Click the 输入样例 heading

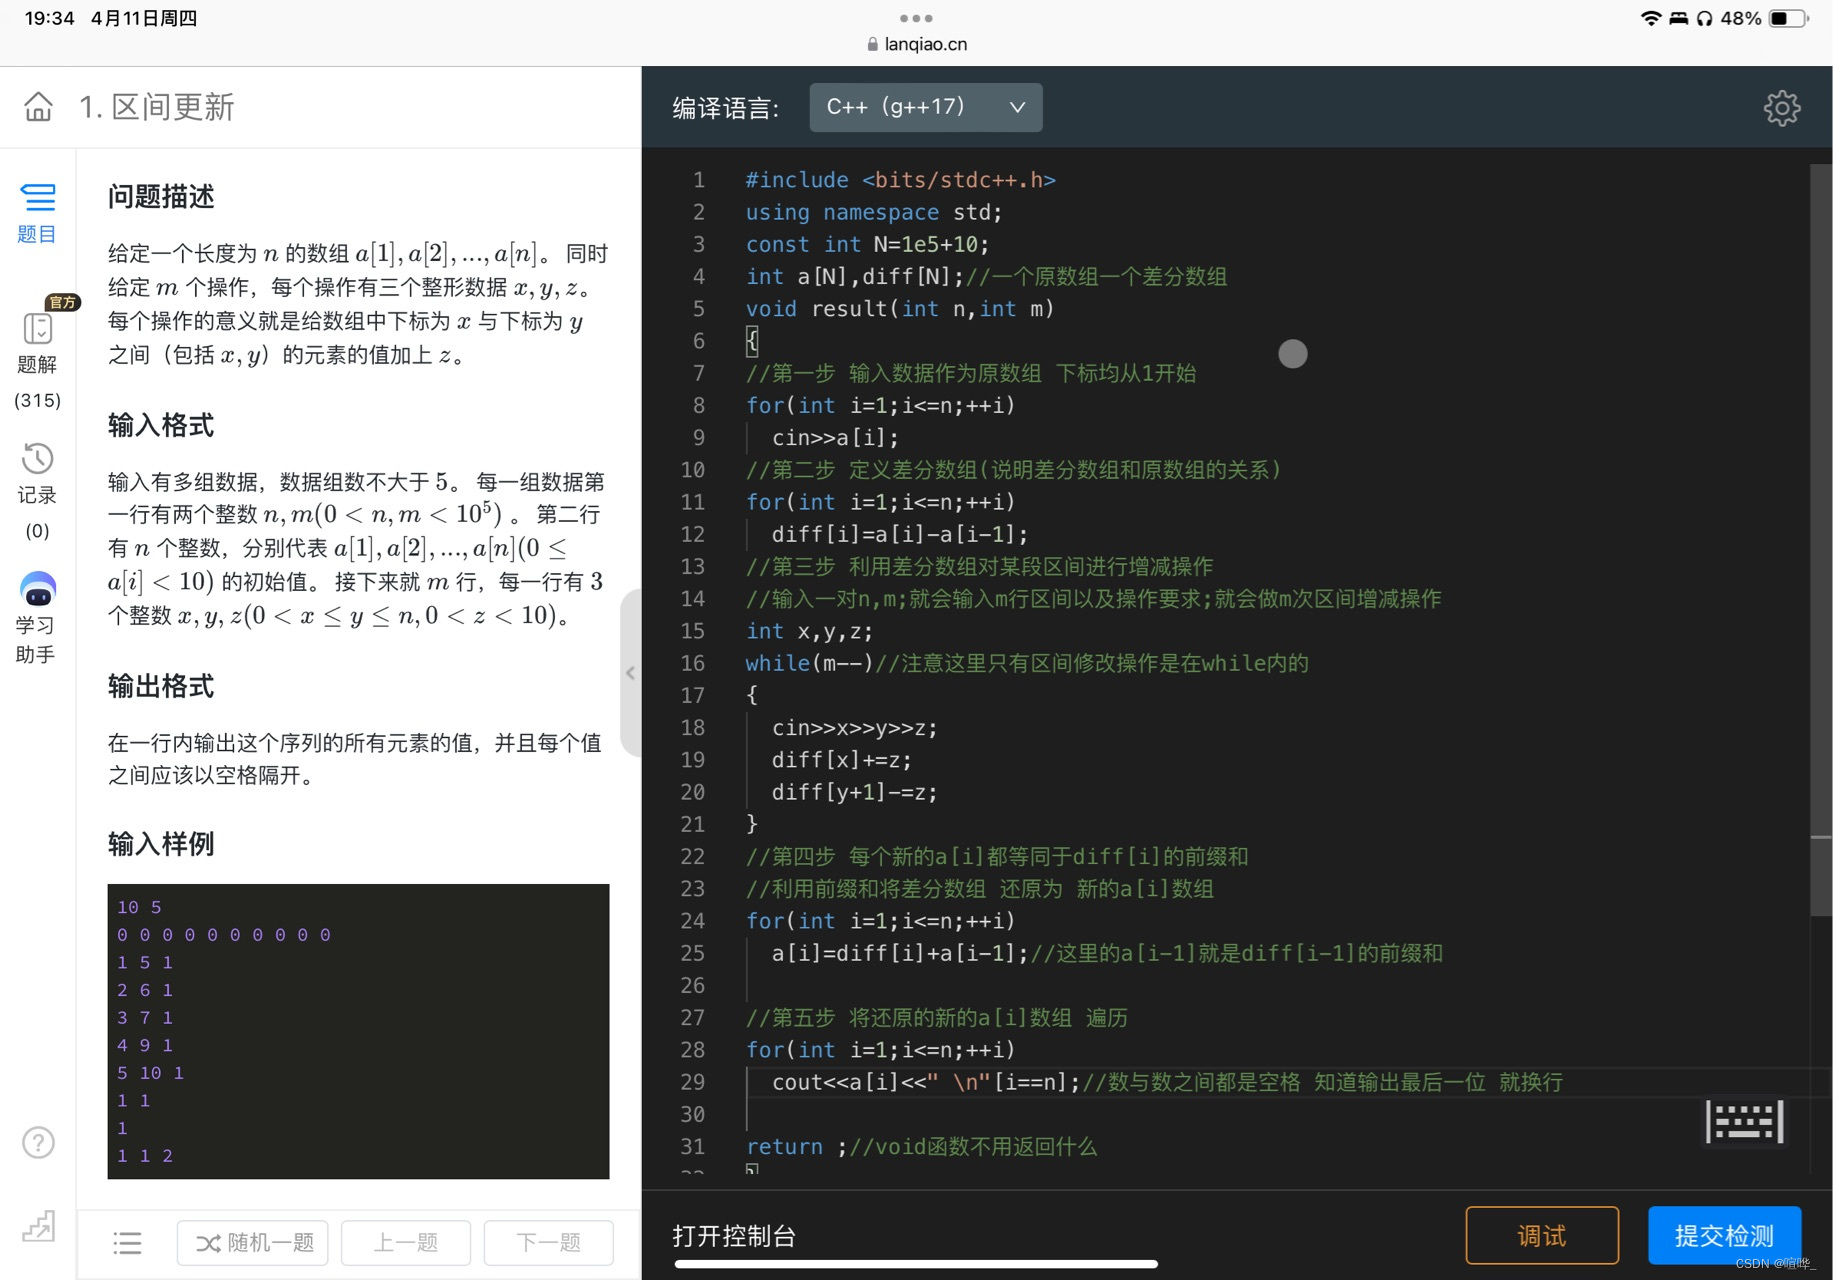[x=161, y=844]
